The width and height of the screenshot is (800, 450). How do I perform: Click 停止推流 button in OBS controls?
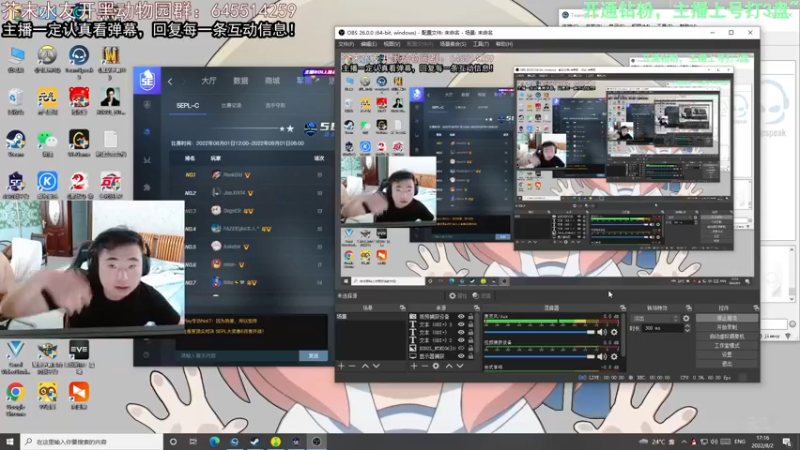[727, 318]
